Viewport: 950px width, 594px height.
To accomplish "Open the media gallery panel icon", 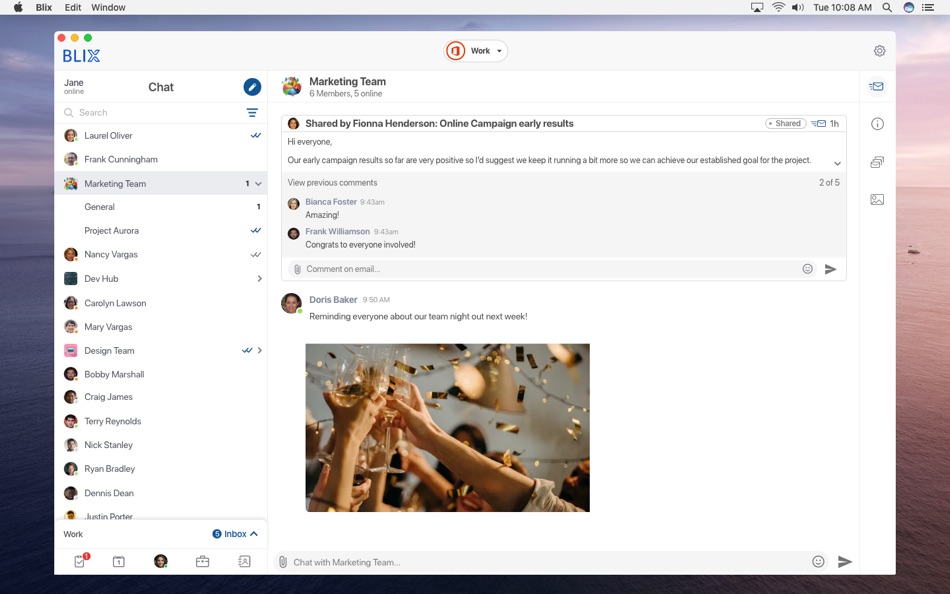I will coord(877,199).
